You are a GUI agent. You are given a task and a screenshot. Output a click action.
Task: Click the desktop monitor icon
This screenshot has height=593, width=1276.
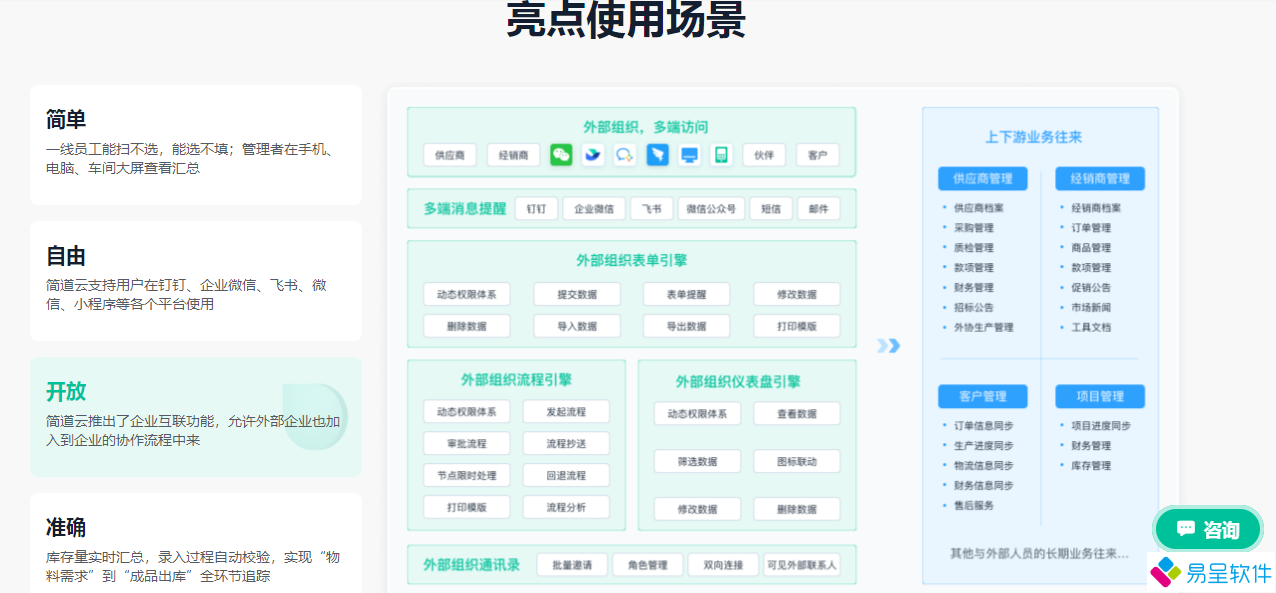tap(689, 155)
